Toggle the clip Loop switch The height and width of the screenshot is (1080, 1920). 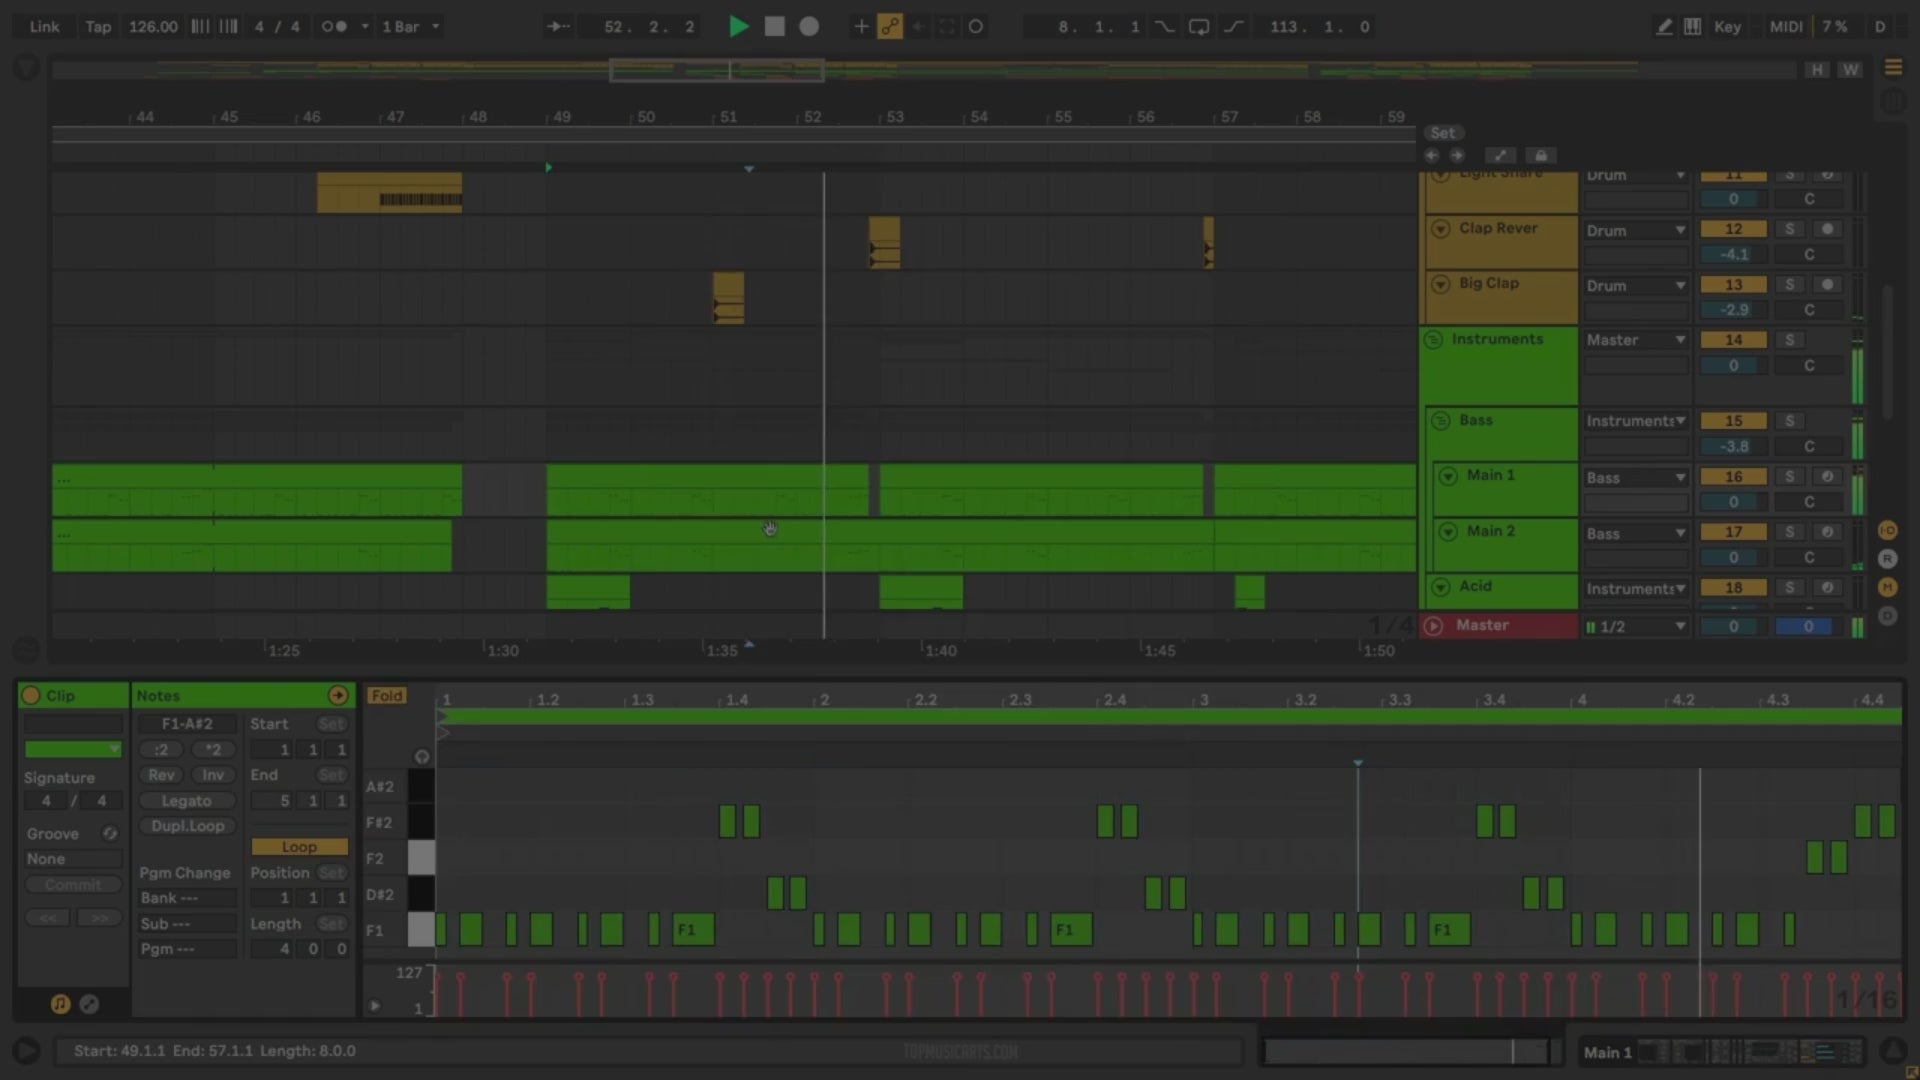pos(299,847)
